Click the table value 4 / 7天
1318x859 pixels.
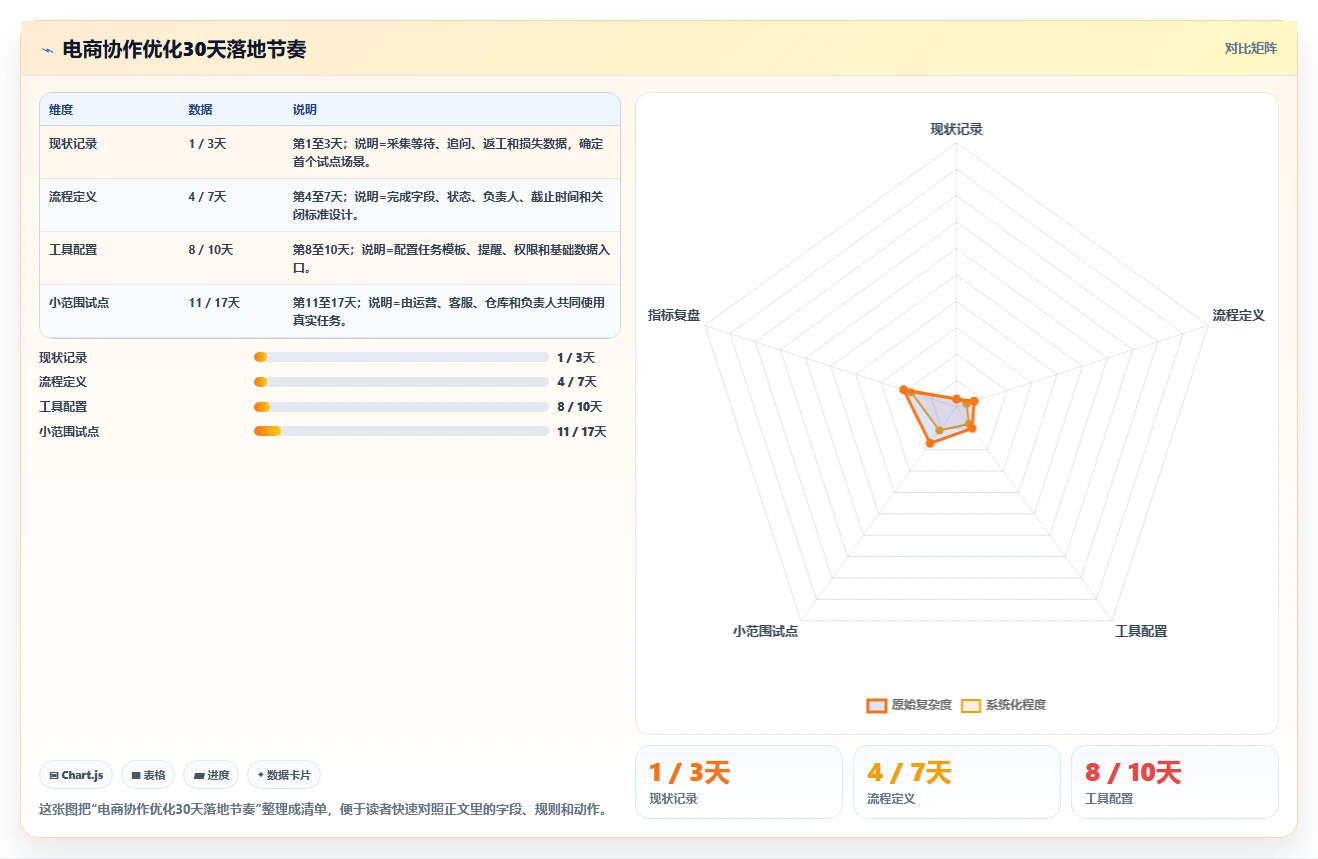tap(207, 197)
